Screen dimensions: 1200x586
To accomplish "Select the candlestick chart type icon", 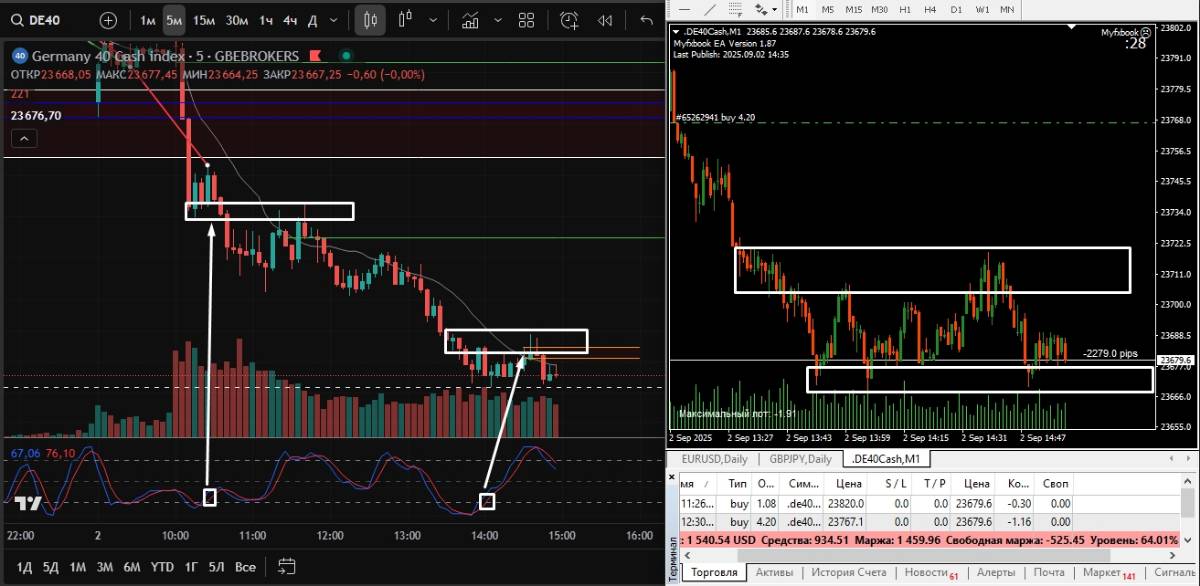I will coord(370,20).
